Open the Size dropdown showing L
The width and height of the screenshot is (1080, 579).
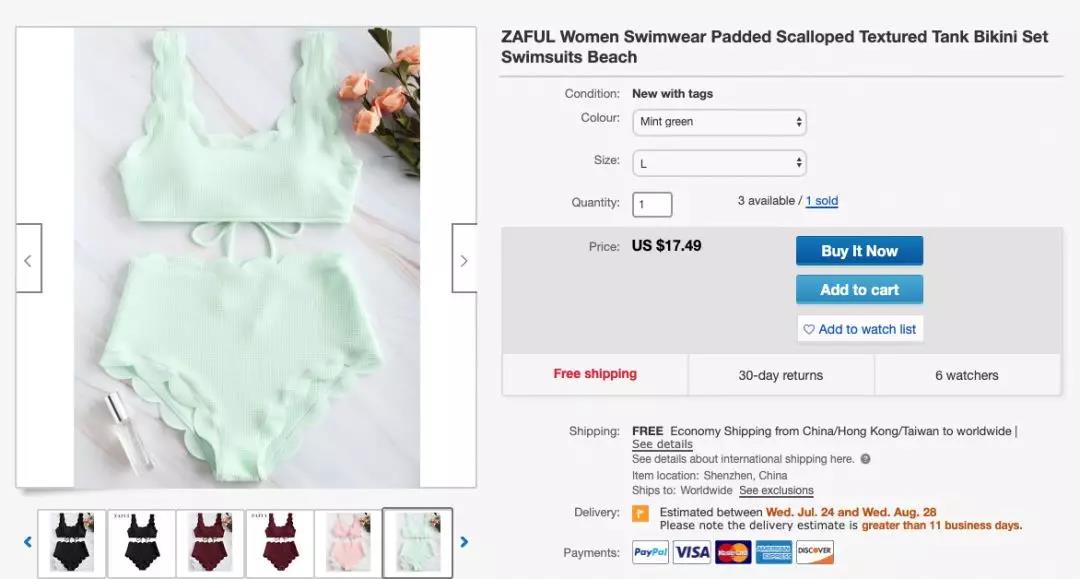[719, 163]
